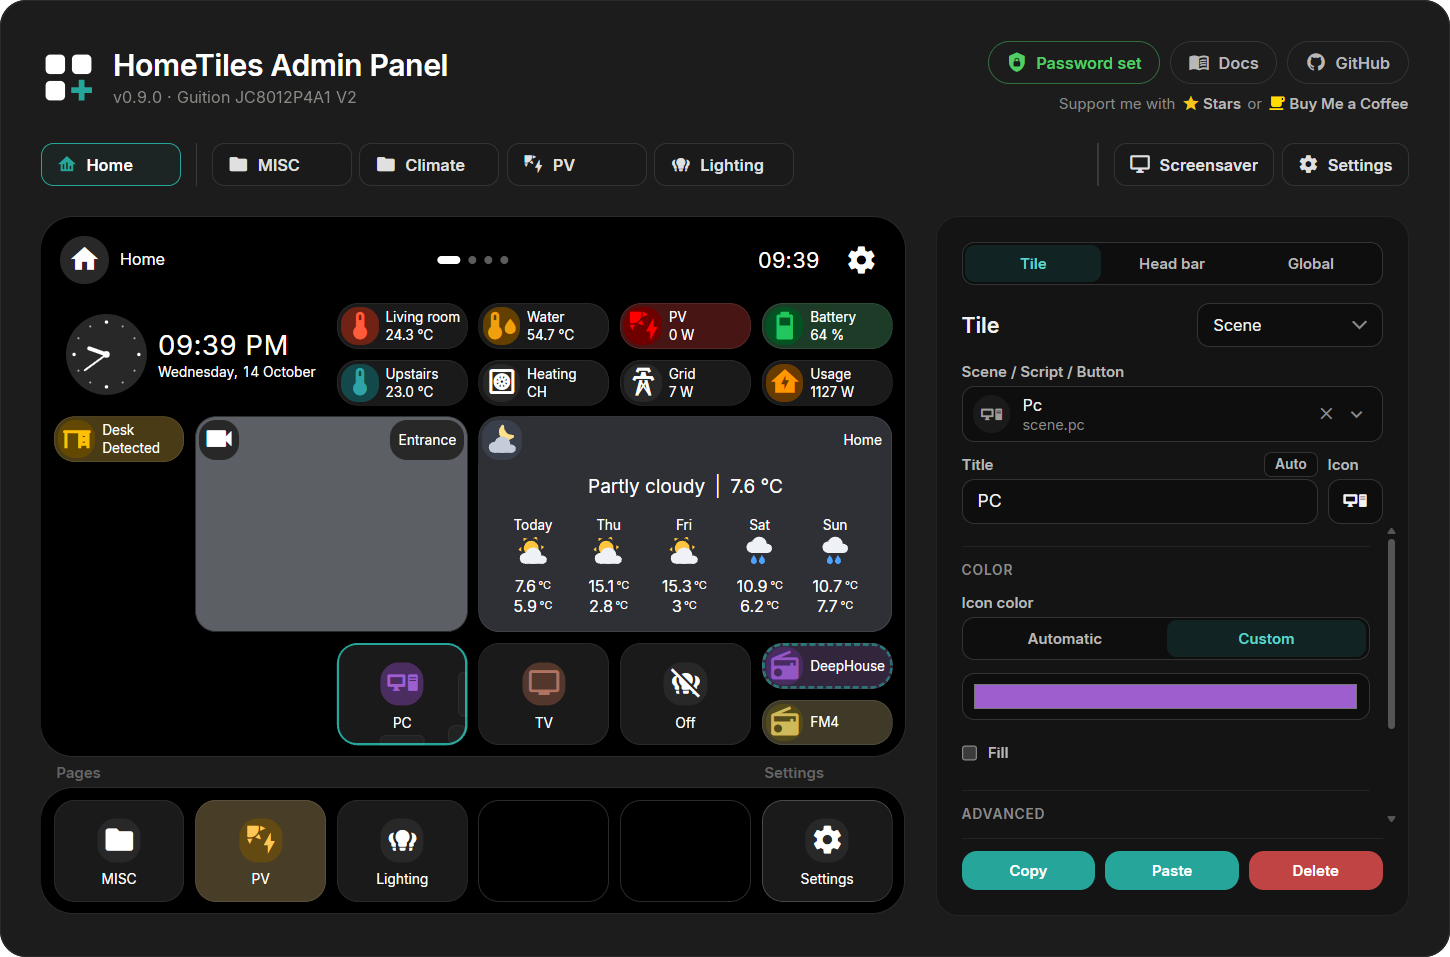Screen dimensions: 1450x957
Task: Click the Buy Me a Coffee link
Action: point(1339,104)
